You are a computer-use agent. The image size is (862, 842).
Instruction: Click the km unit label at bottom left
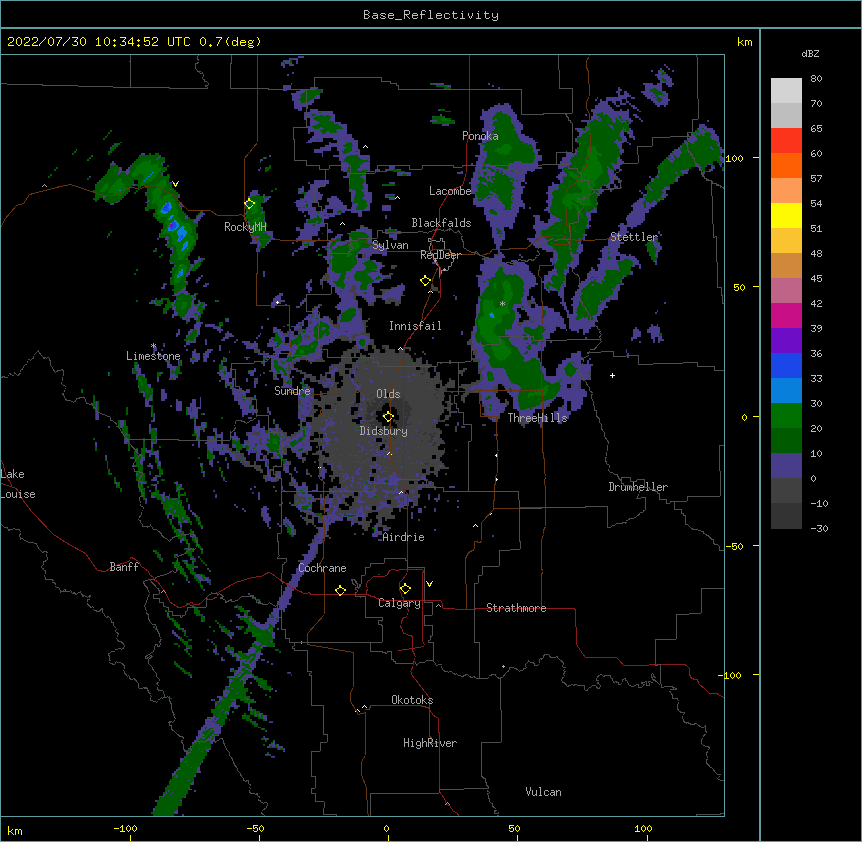tap(14, 830)
